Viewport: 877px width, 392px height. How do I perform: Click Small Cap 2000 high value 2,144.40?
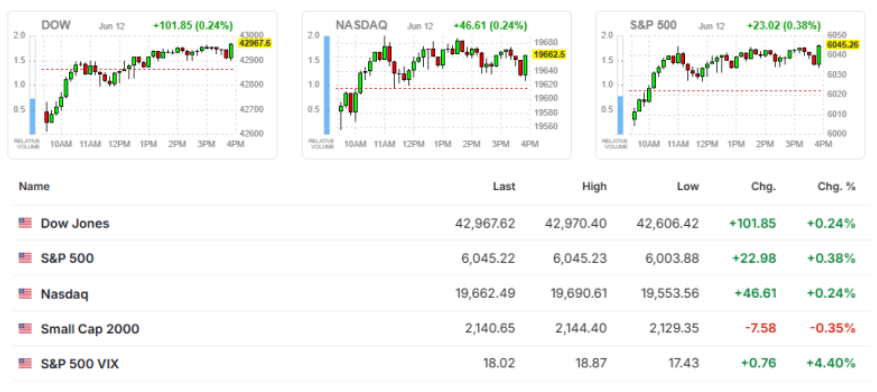point(581,329)
